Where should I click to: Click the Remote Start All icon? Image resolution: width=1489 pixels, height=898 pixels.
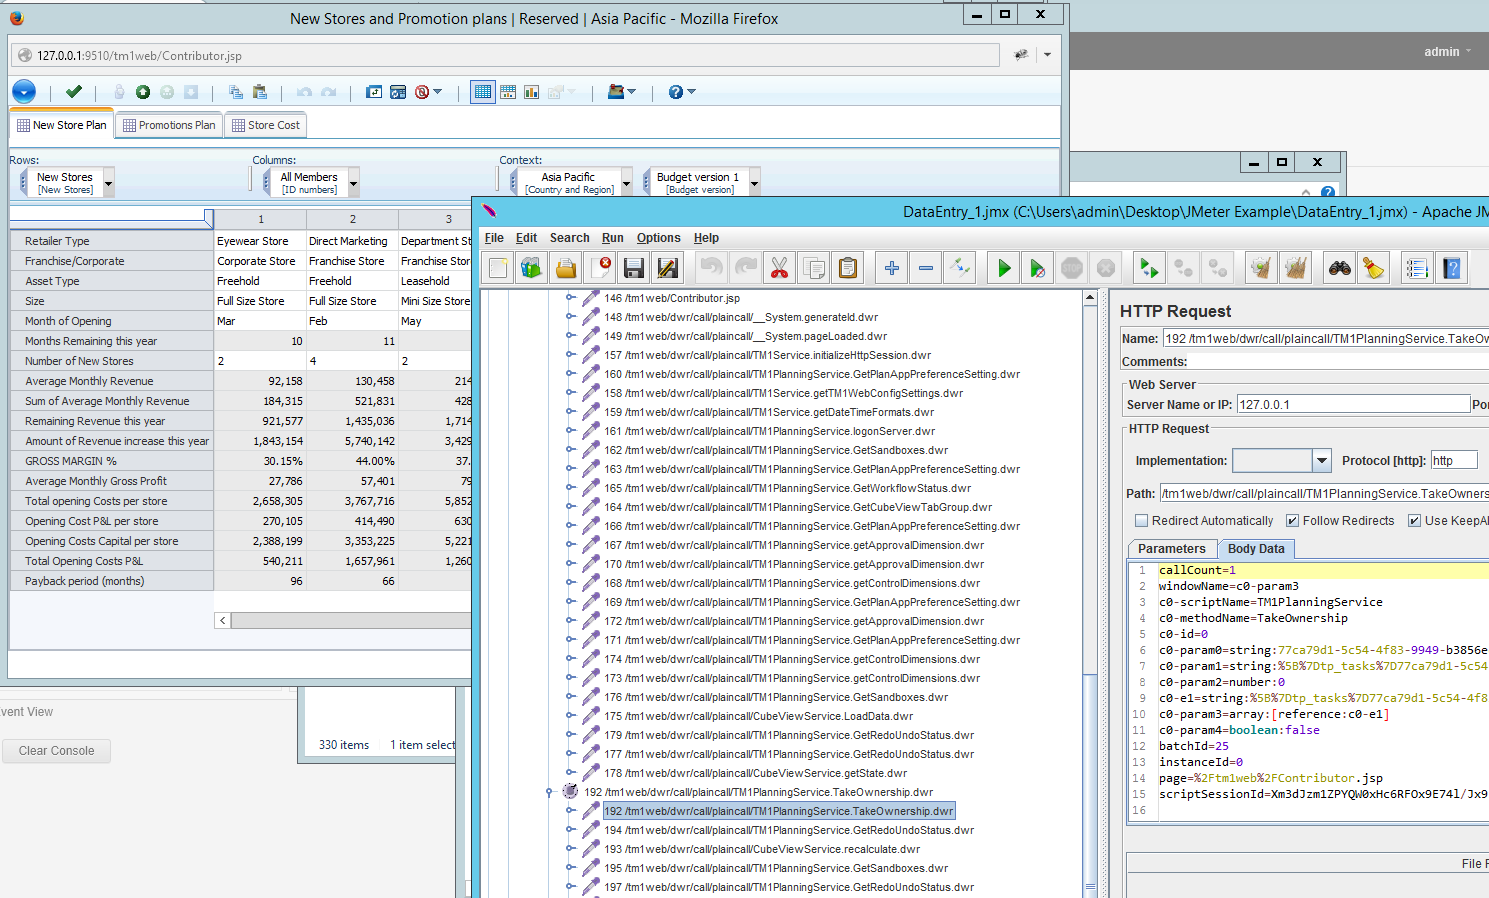click(x=1150, y=268)
